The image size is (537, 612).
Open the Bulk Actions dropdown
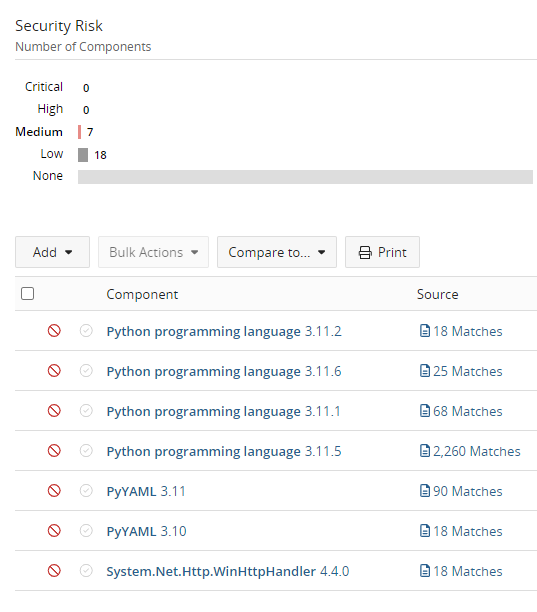click(153, 252)
